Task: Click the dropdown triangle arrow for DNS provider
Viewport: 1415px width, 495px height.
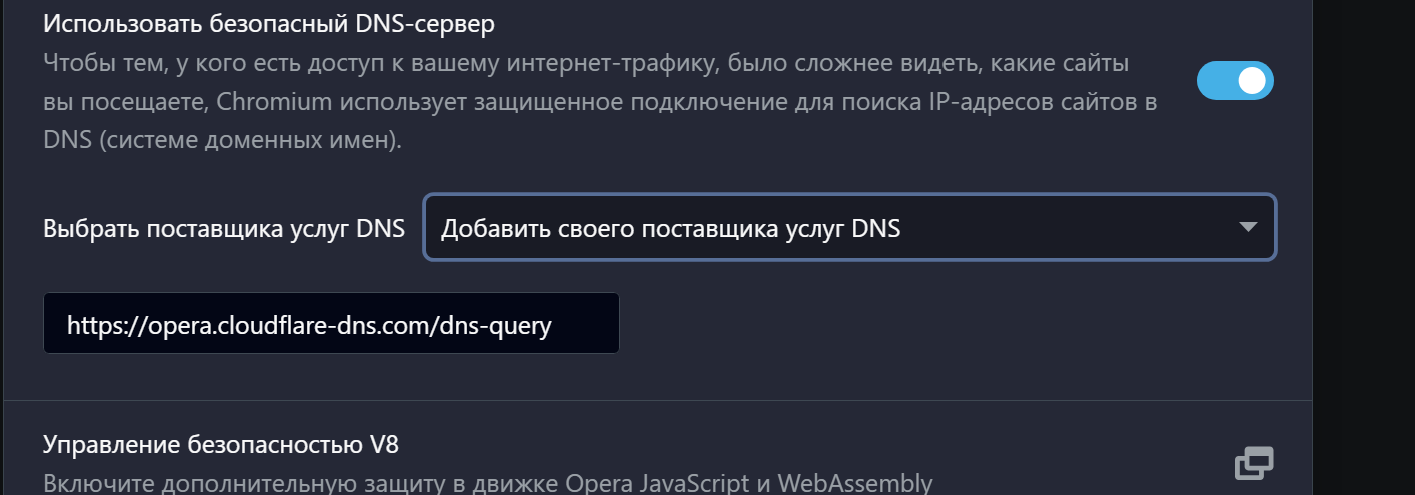Action: pos(1247,228)
